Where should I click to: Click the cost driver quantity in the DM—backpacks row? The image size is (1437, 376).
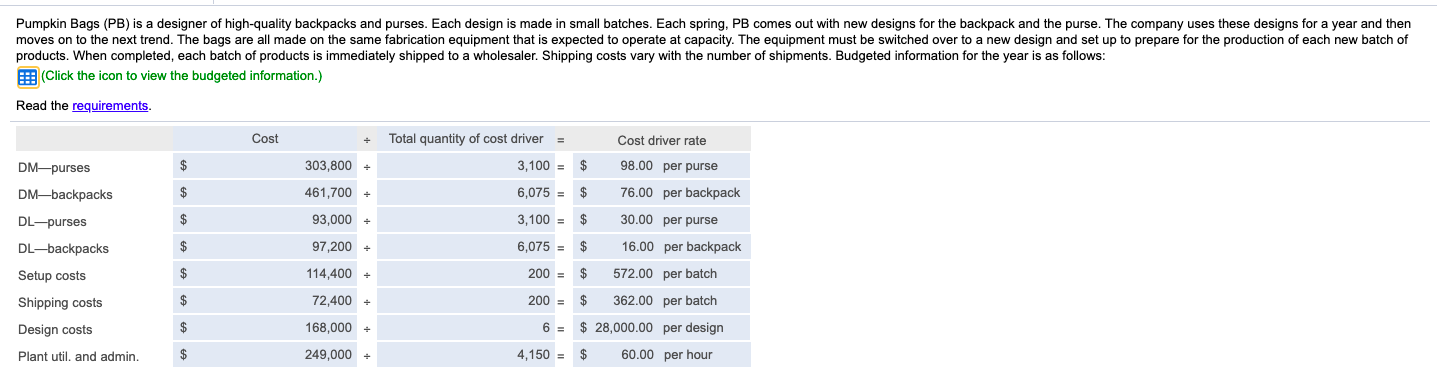465,193
